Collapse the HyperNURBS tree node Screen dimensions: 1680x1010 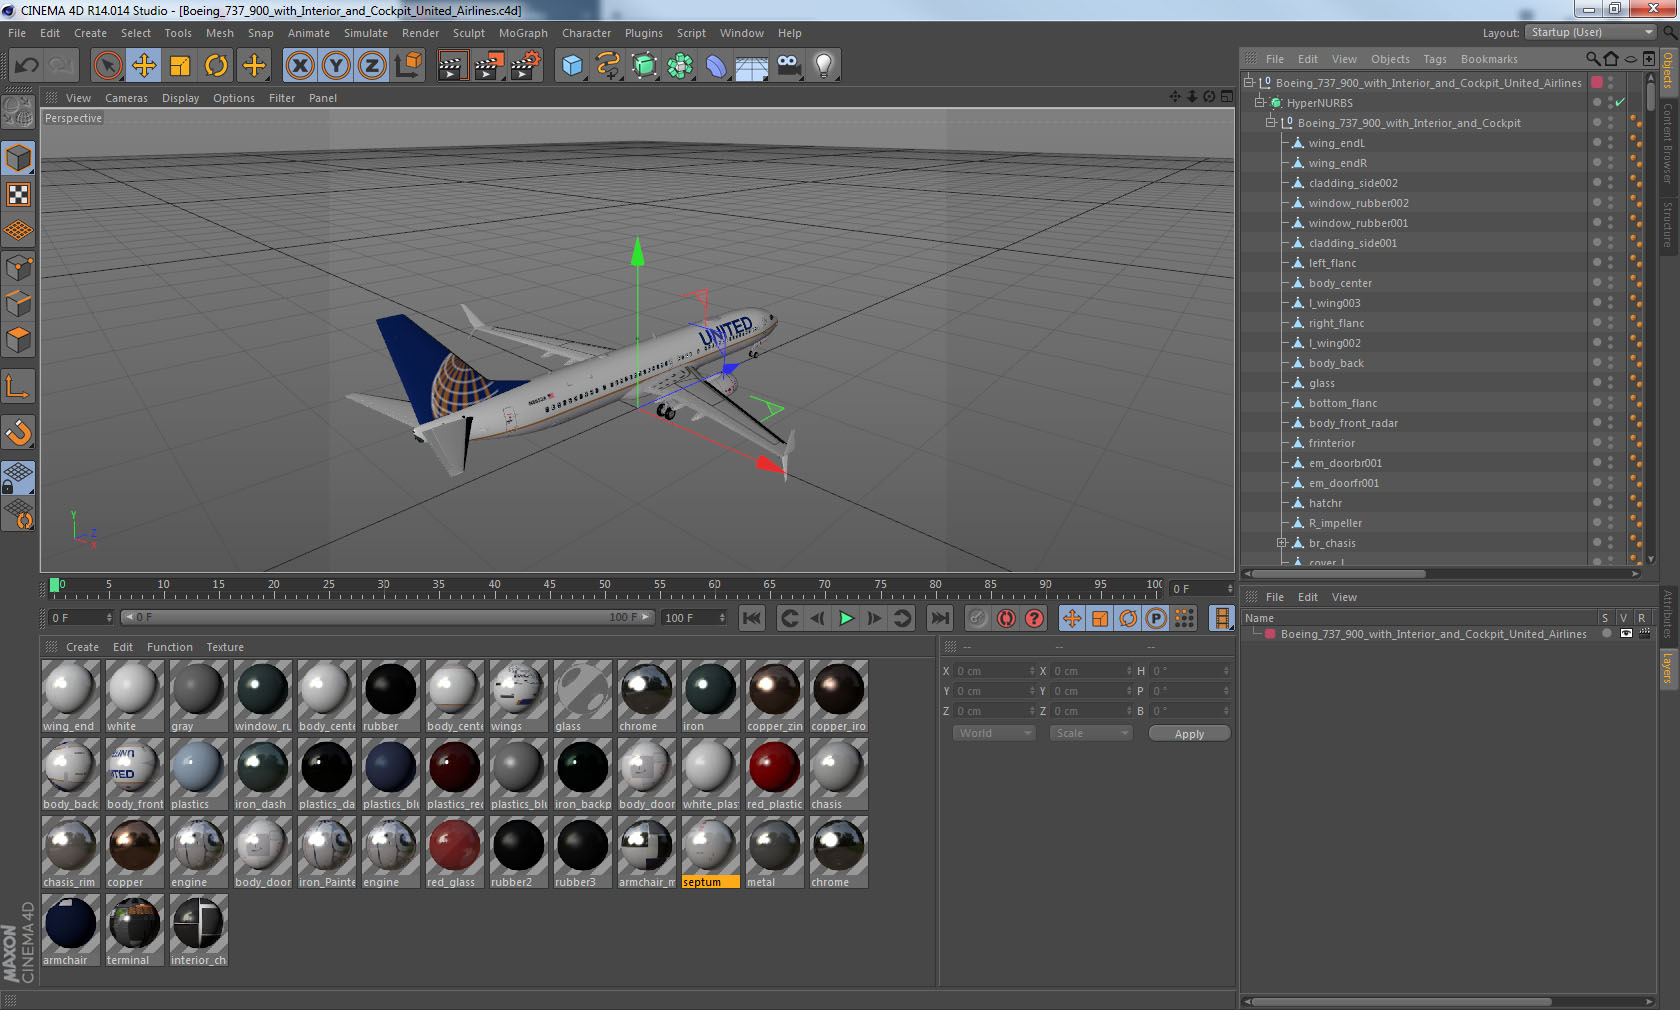1260,103
